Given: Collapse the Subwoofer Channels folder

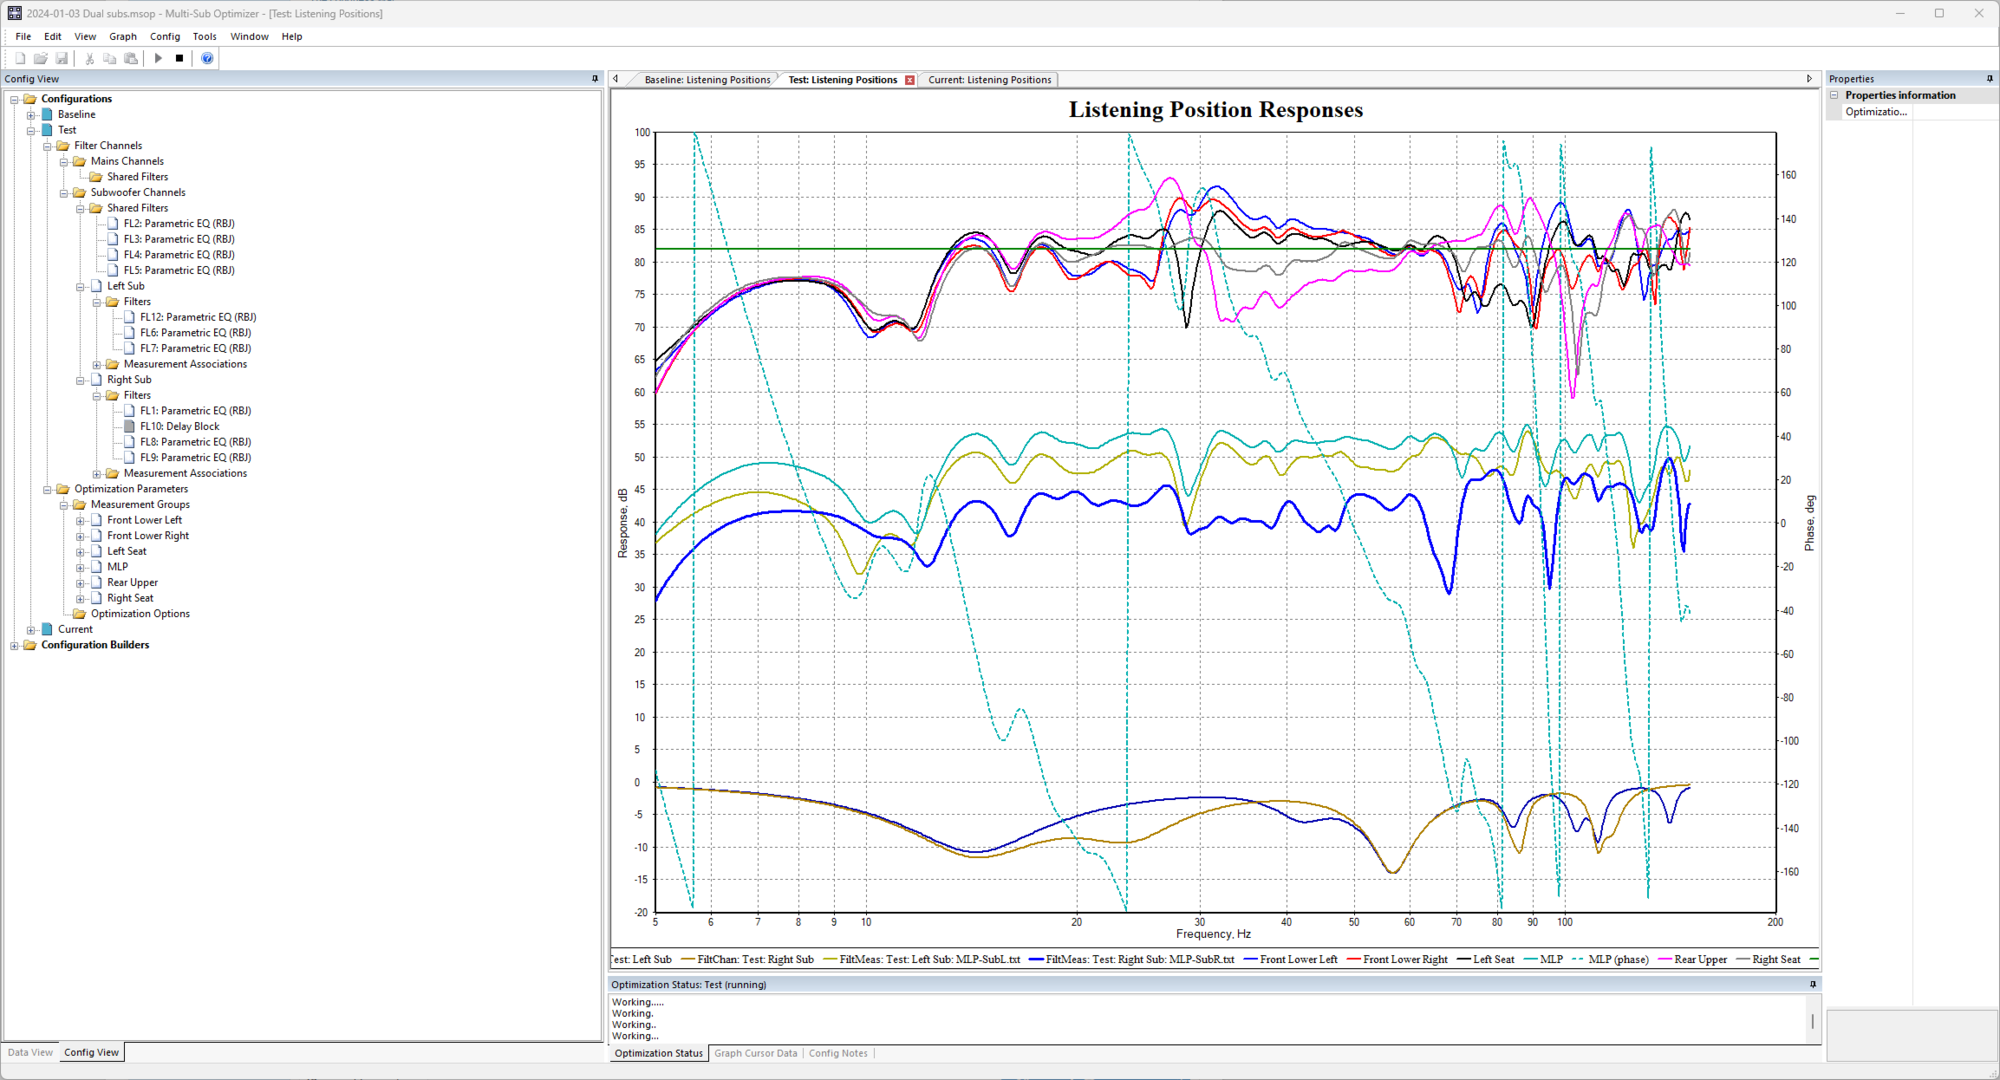Looking at the screenshot, I should point(64,193).
